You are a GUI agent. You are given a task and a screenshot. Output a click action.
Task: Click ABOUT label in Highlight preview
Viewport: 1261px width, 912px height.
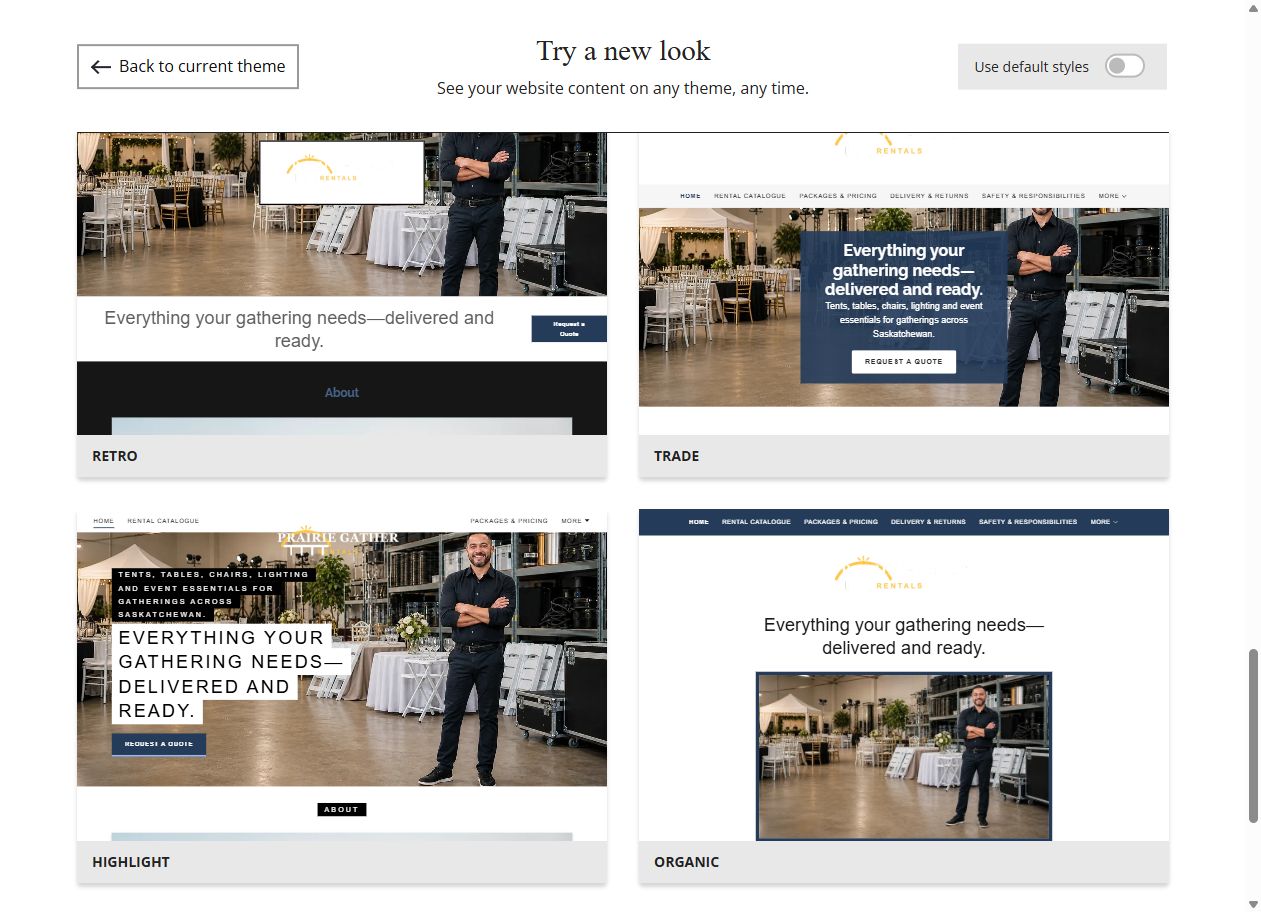tap(342, 809)
